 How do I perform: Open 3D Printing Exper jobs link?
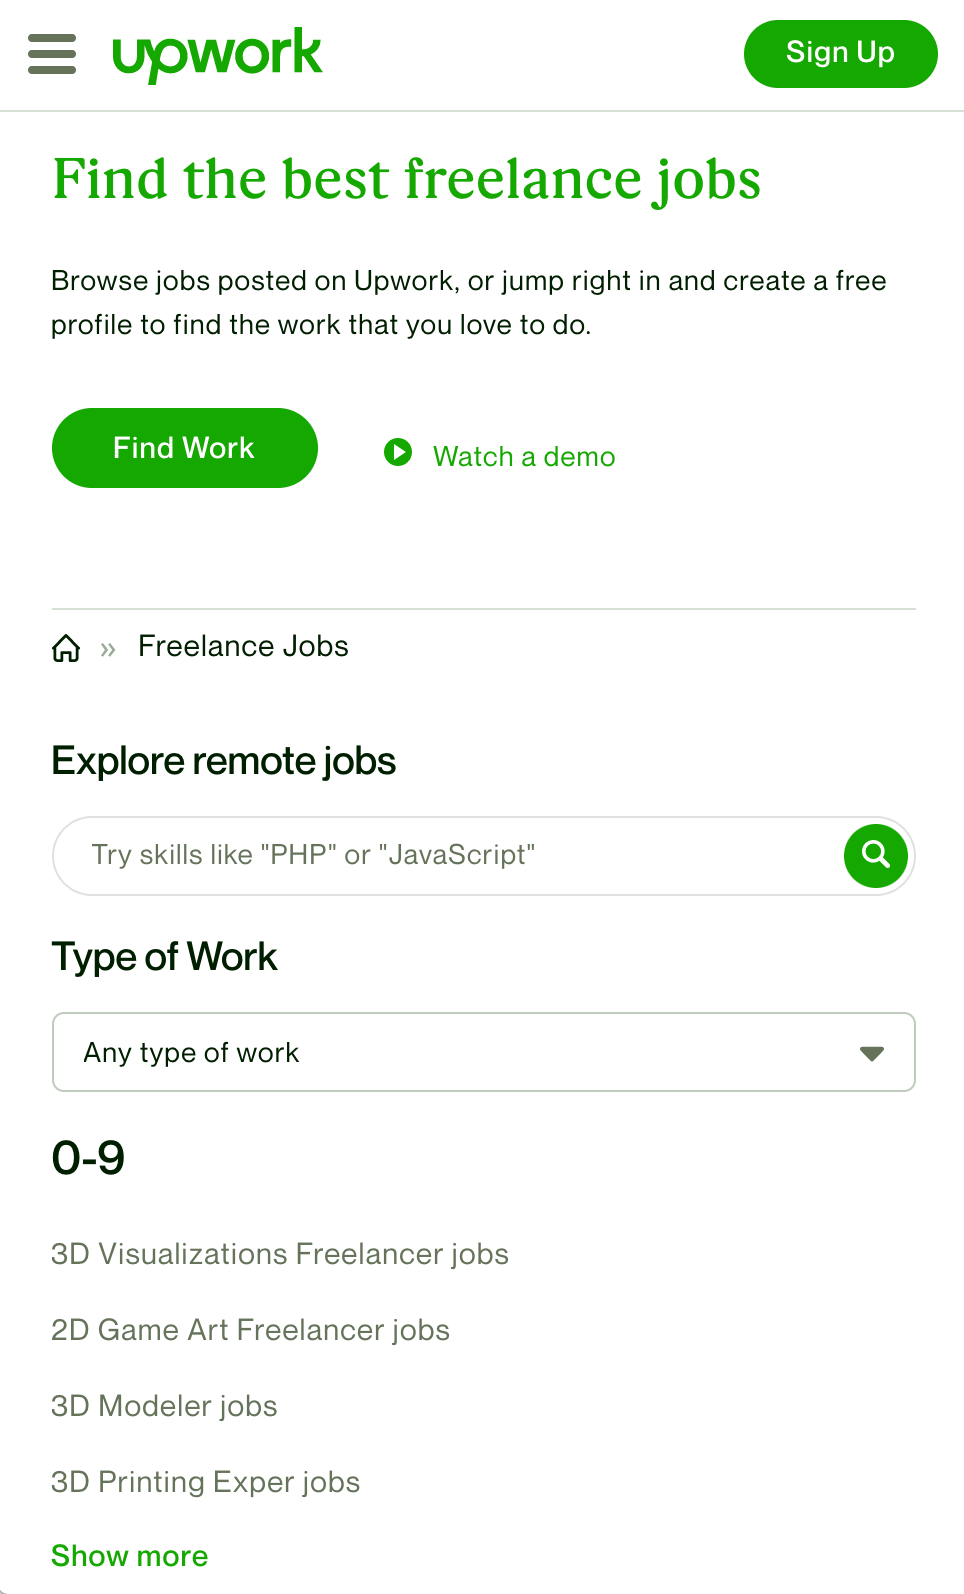(x=205, y=1482)
